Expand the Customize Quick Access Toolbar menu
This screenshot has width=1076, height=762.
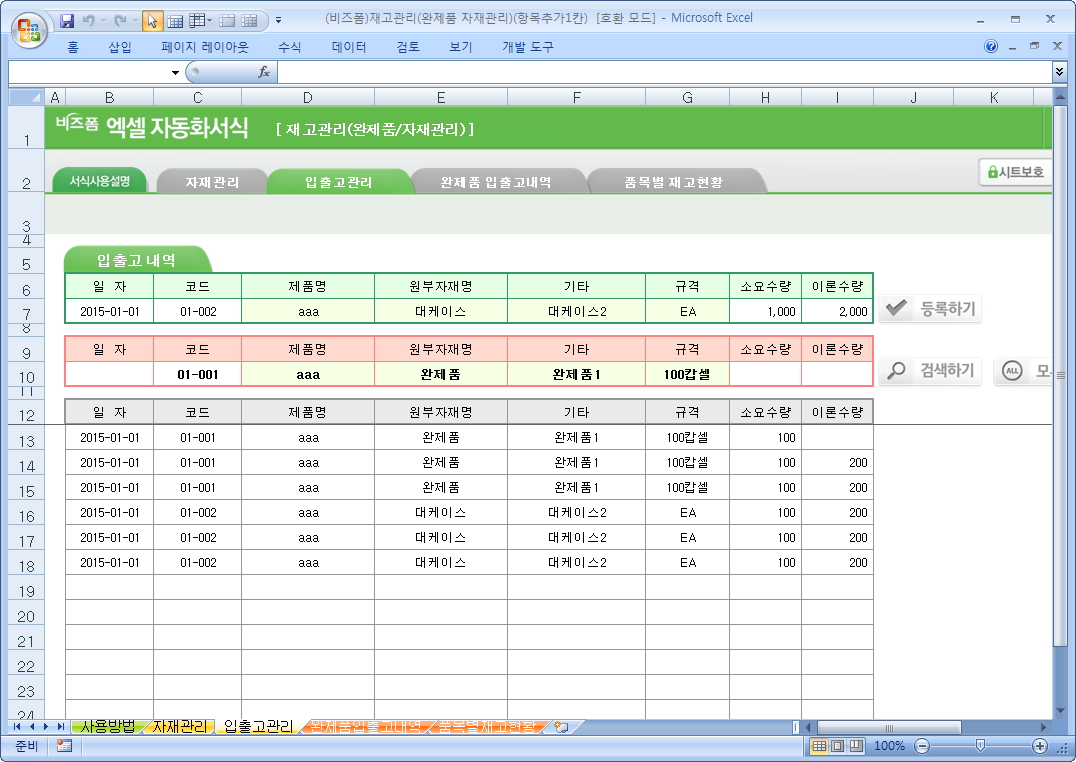tap(278, 19)
